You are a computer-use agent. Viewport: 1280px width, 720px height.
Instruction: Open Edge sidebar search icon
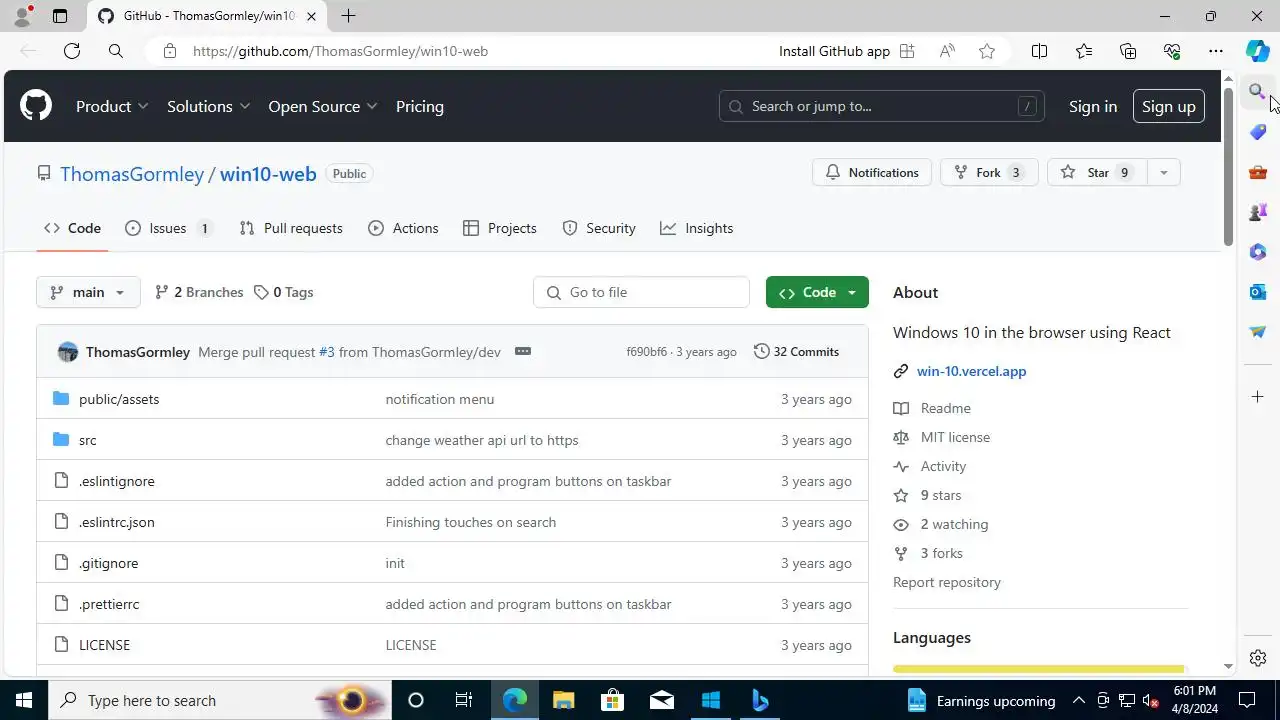click(x=1257, y=92)
